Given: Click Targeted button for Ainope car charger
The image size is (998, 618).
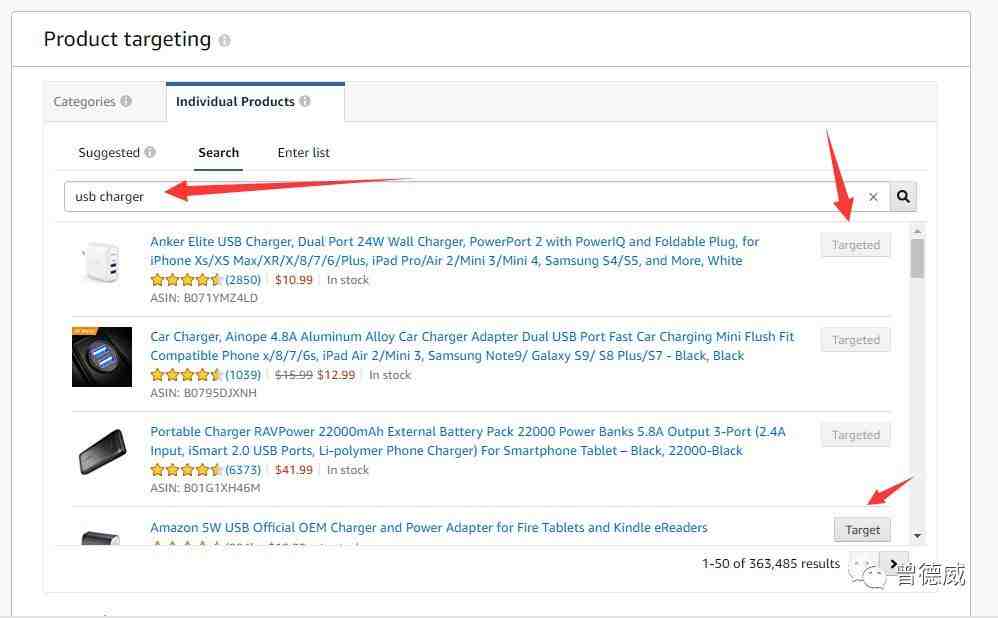Looking at the screenshot, I should click(855, 340).
